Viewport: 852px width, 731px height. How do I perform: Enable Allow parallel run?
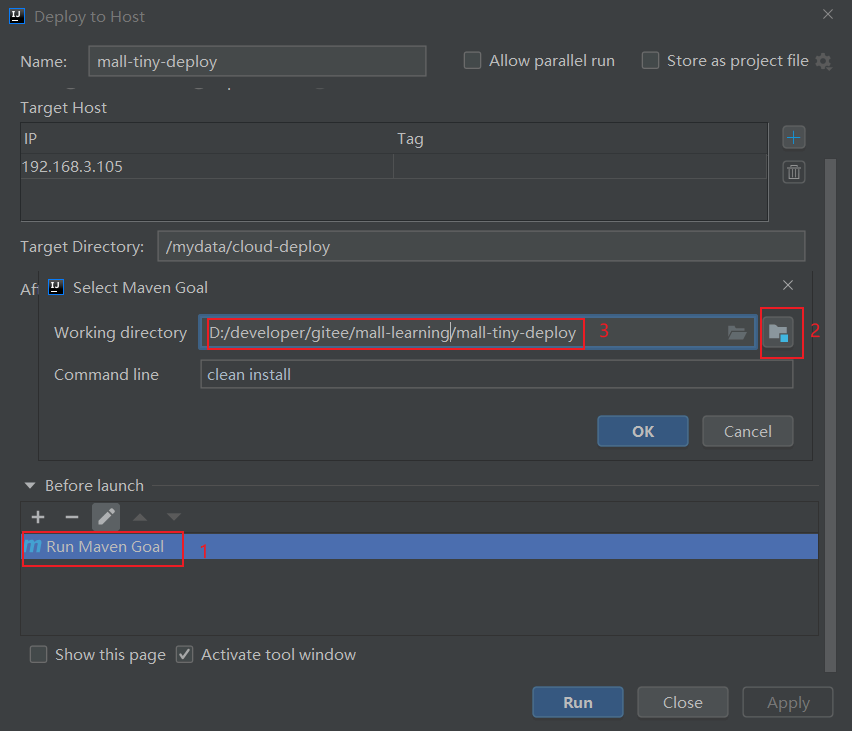tap(473, 61)
